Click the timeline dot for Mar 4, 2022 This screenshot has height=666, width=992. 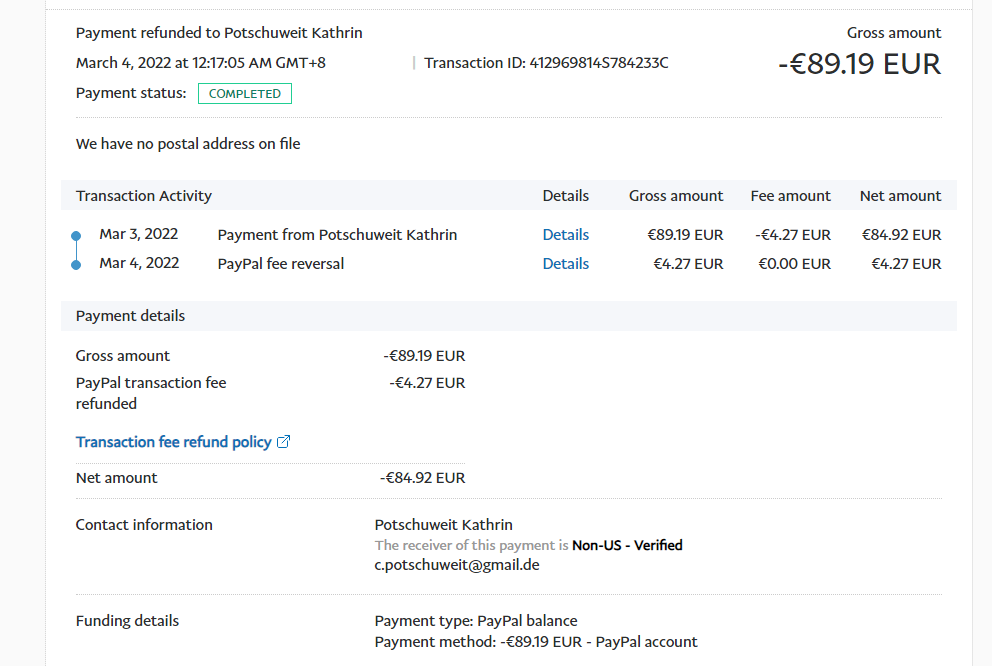point(76,265)
